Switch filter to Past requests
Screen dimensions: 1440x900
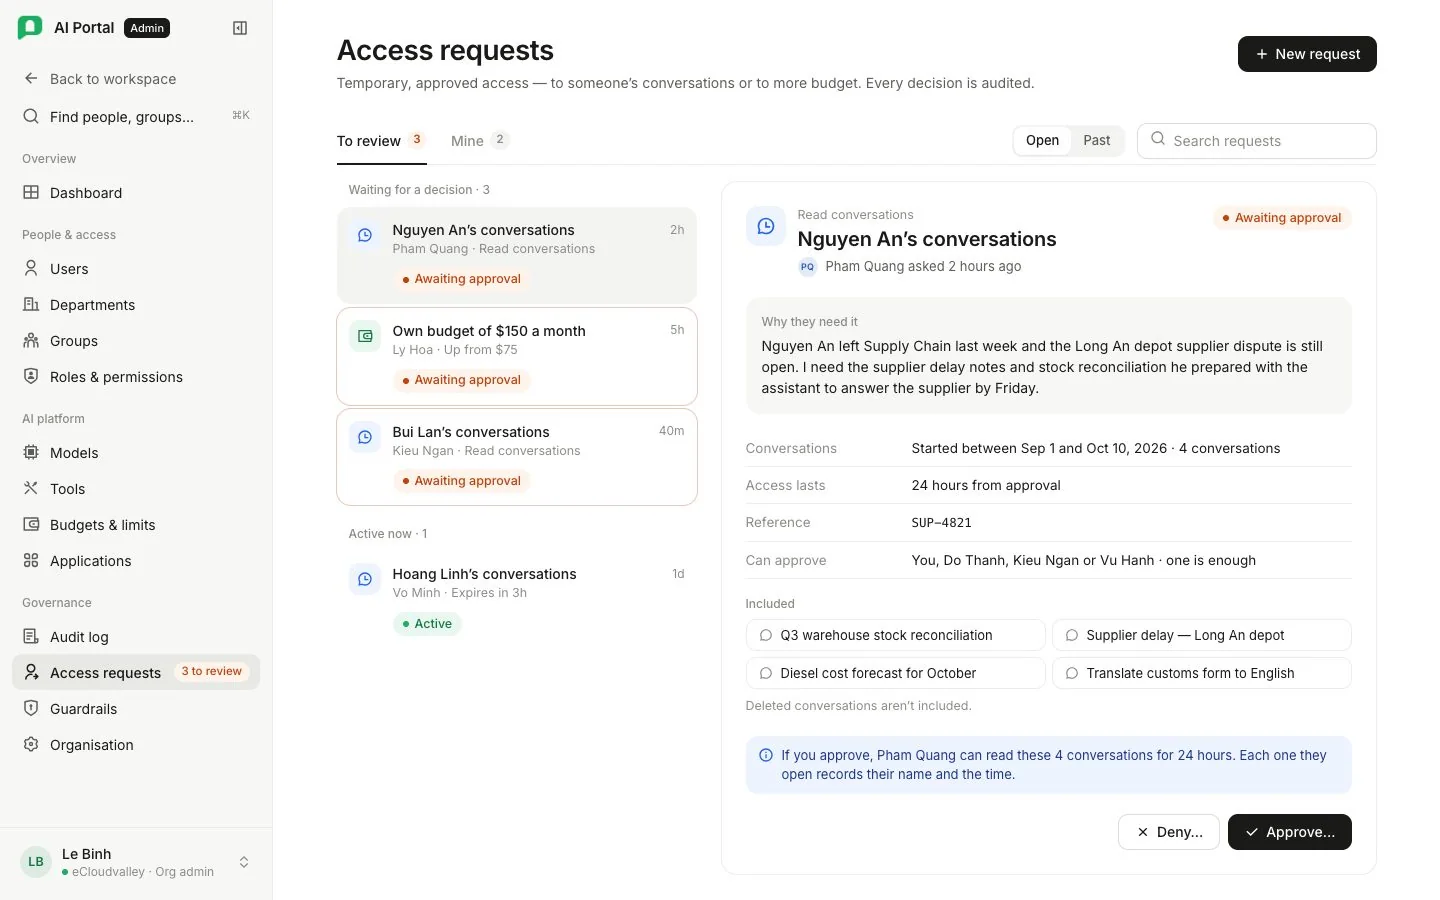(1096, 141)
